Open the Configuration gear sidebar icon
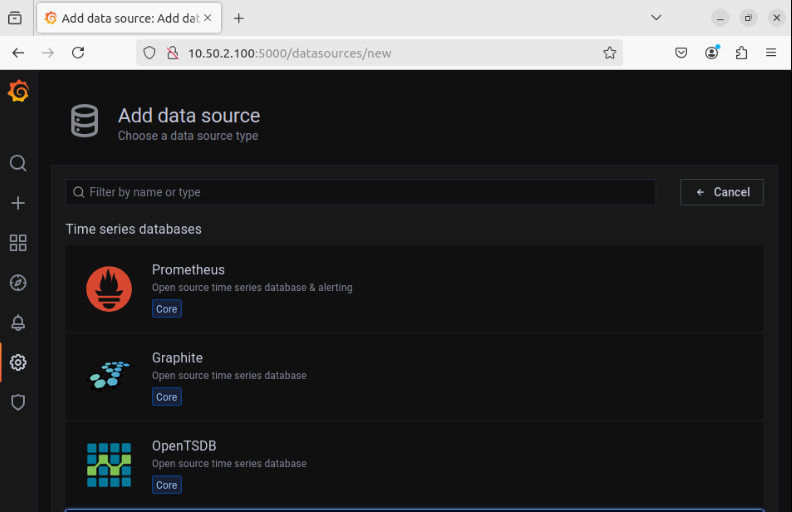Image resolution: width=792 pixels, height=512 pixels. (18, 363)
